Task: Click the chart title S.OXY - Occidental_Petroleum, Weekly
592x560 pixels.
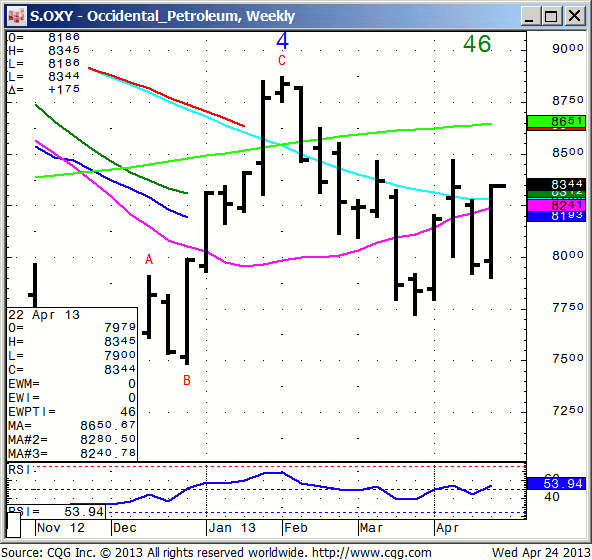Action: point(162,16)
